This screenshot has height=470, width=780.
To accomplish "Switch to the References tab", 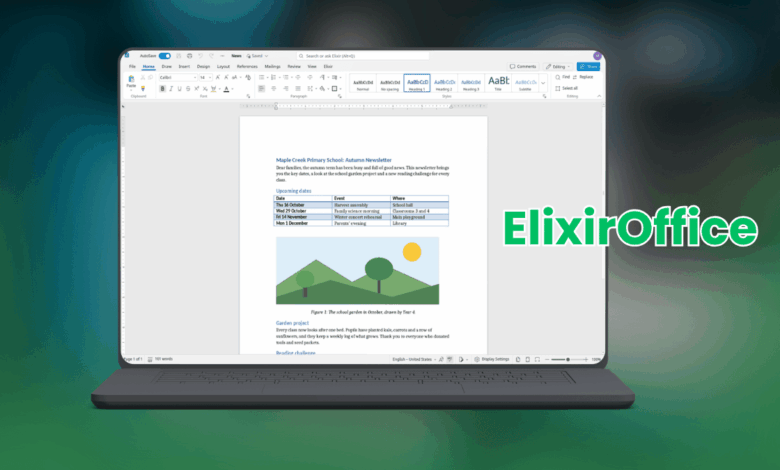I will pyautogui.click(x=247, y=66).
